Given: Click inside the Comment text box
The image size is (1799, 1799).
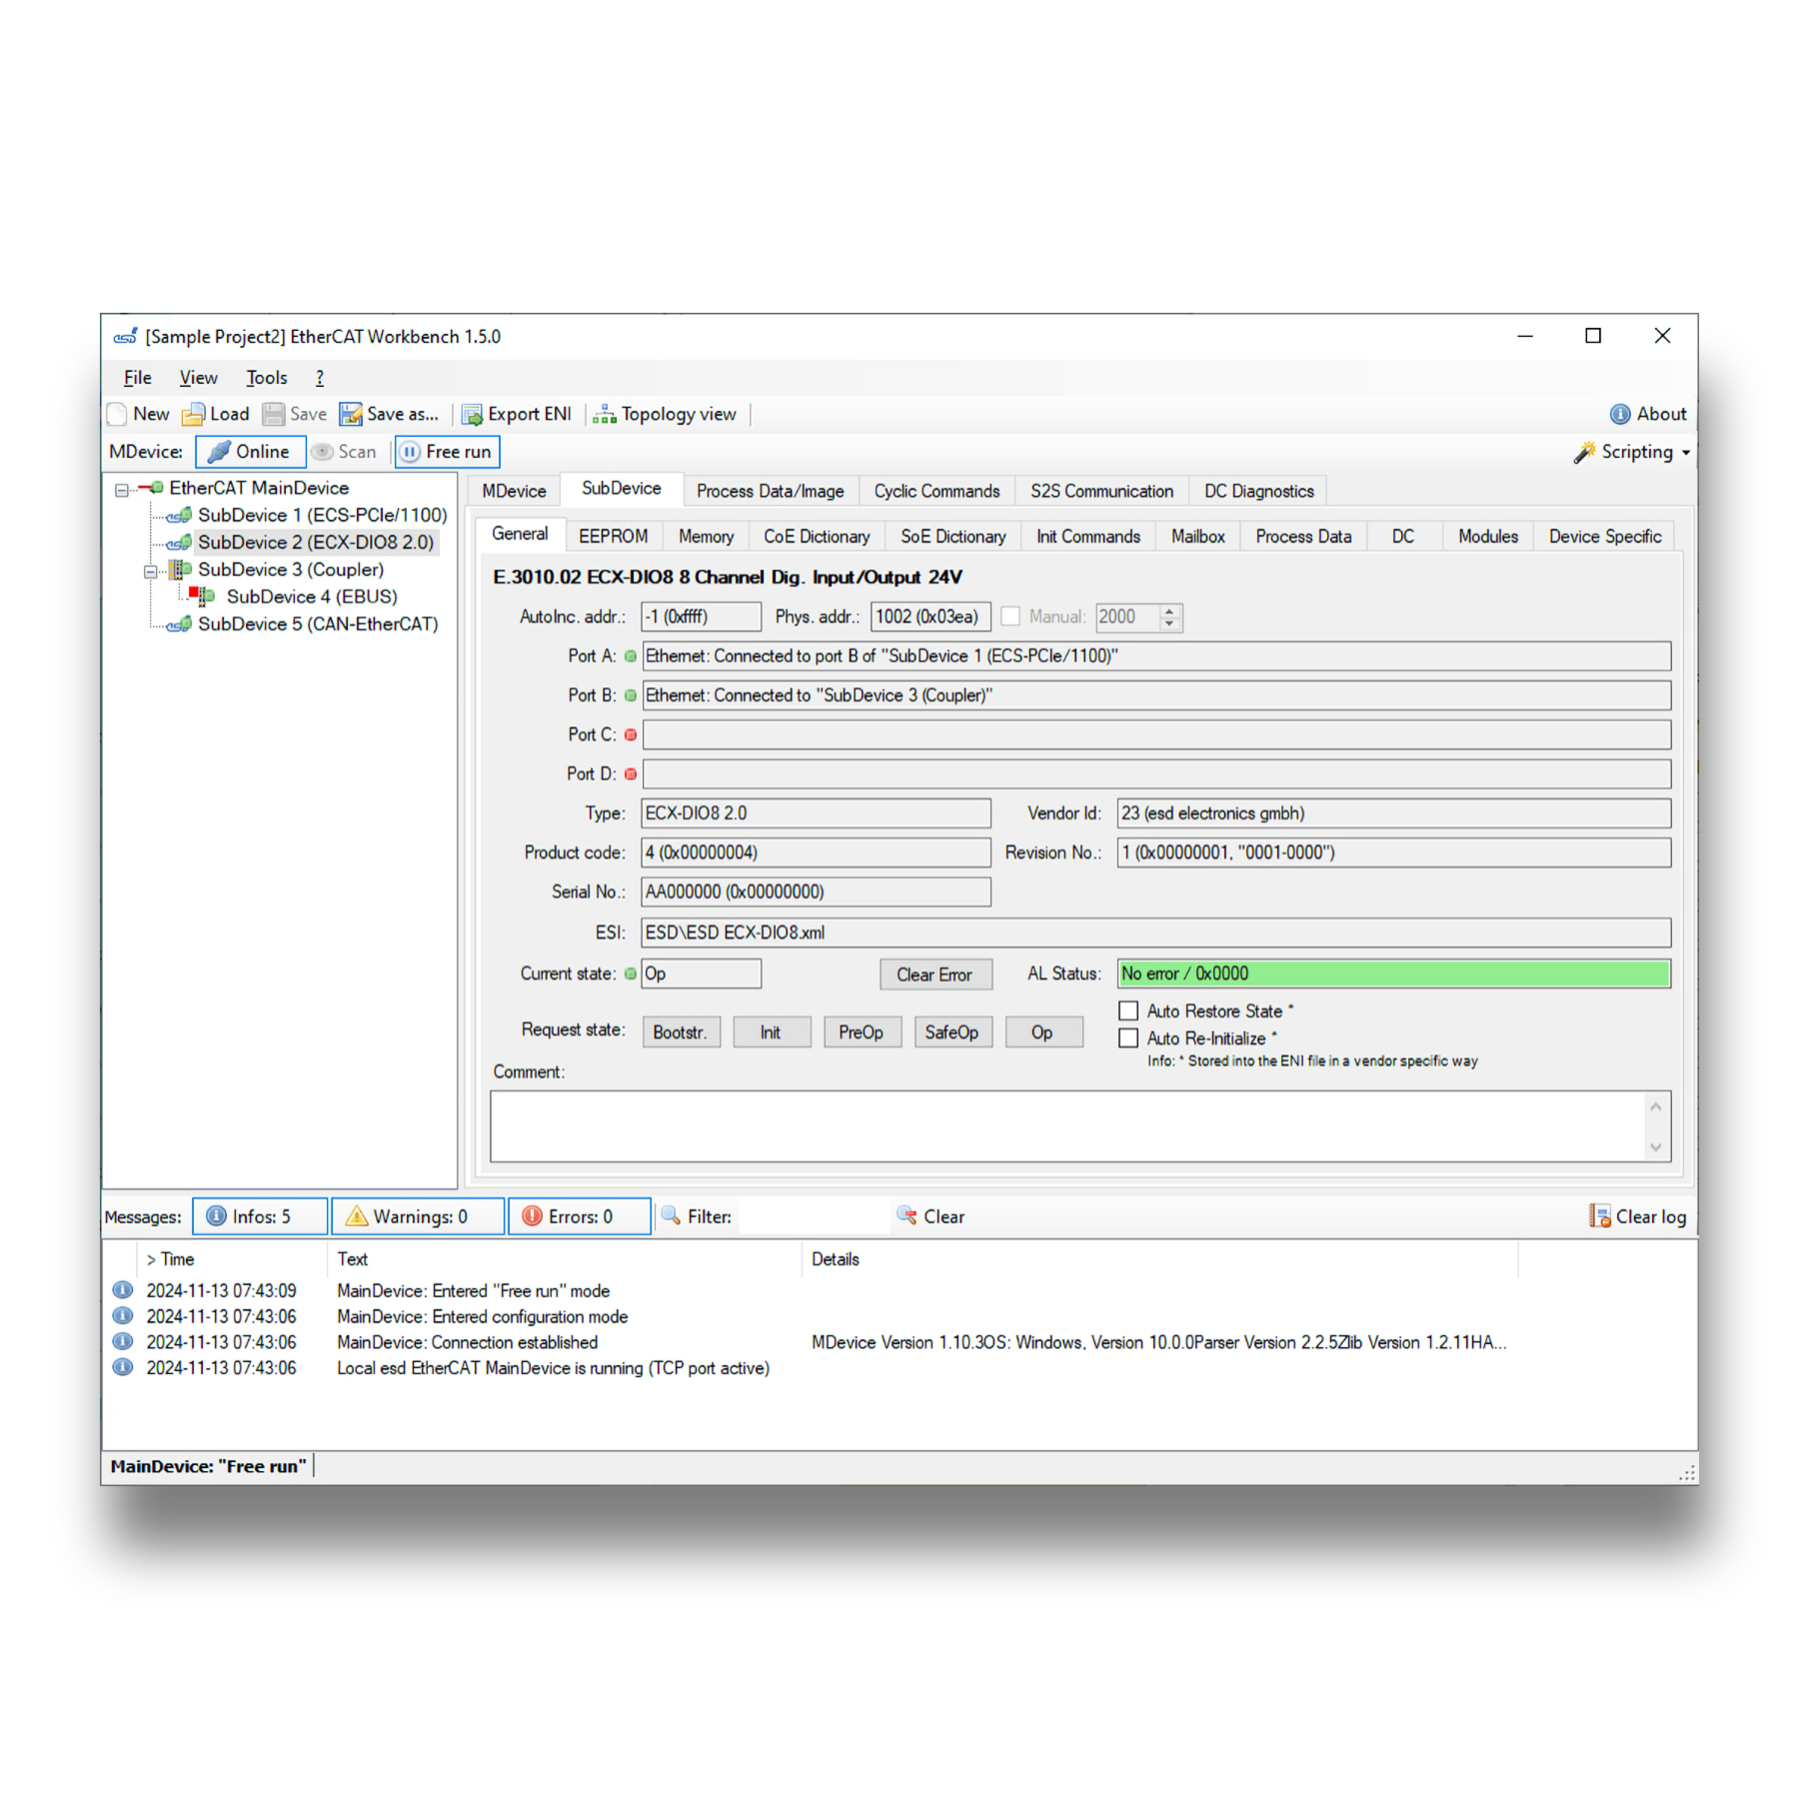Looking at the screenshot, I should click(x=1065, y=1126).
